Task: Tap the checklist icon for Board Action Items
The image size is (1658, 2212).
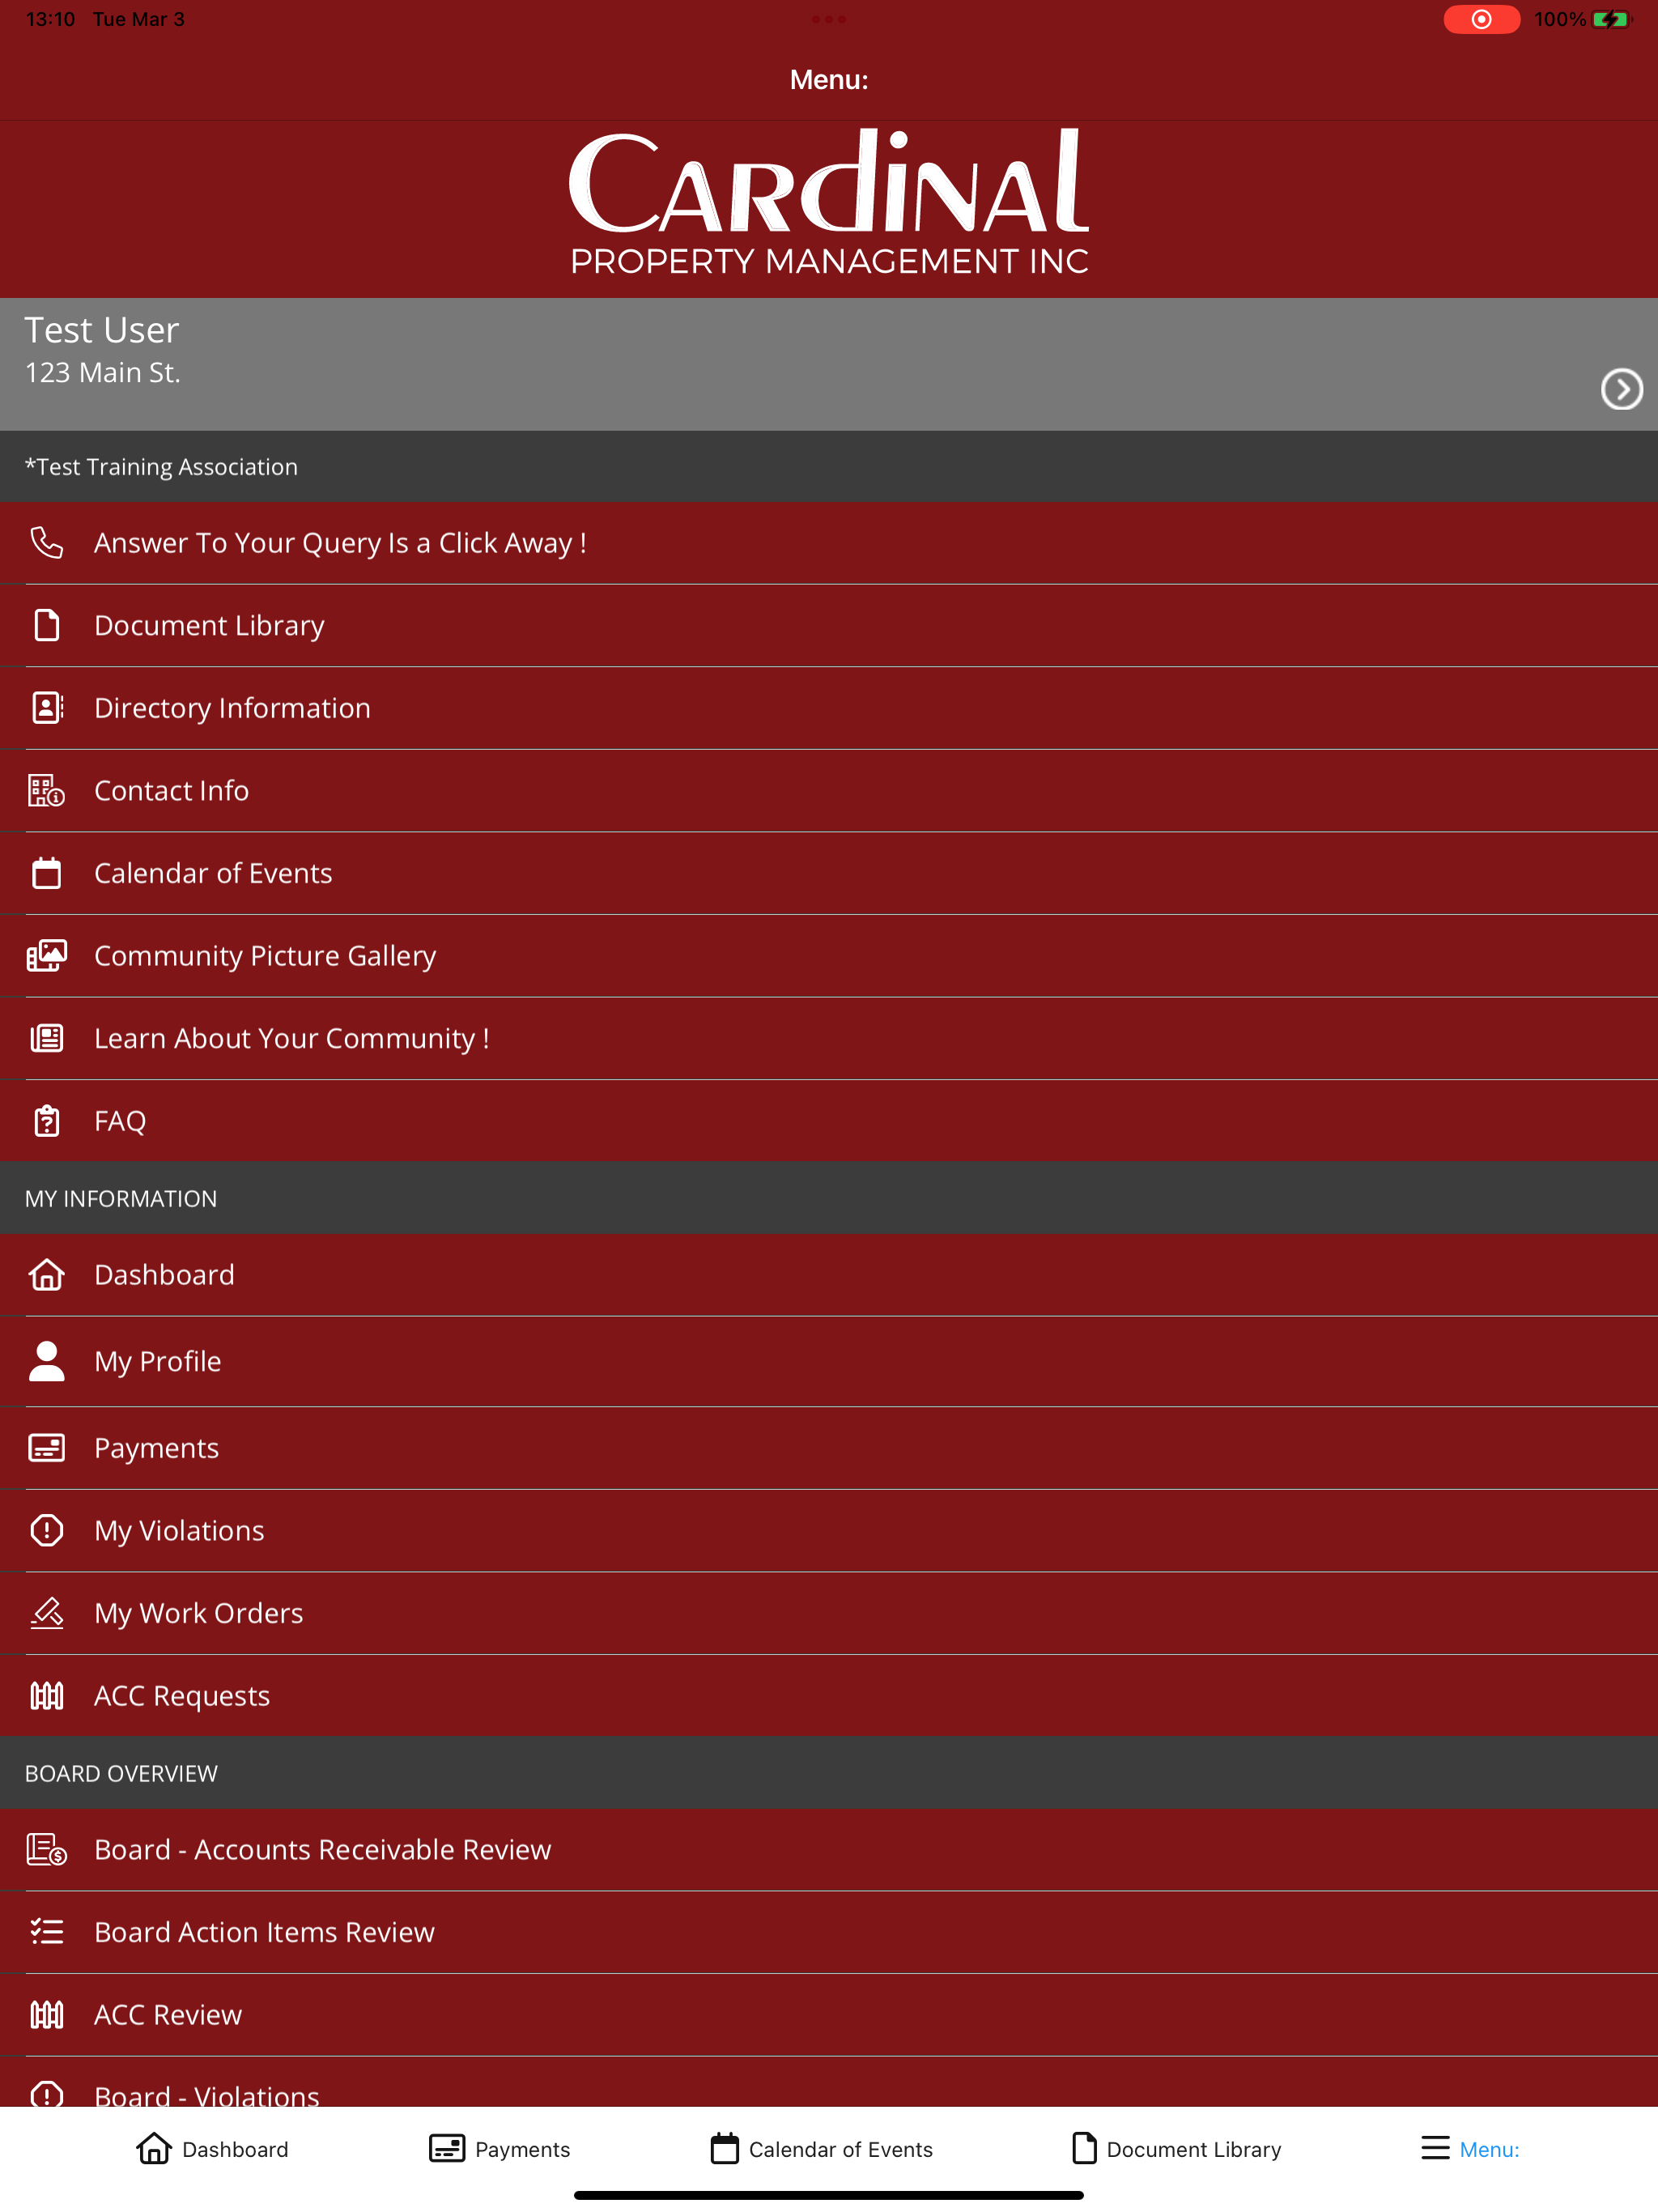Action: [x=47, y=1932]
